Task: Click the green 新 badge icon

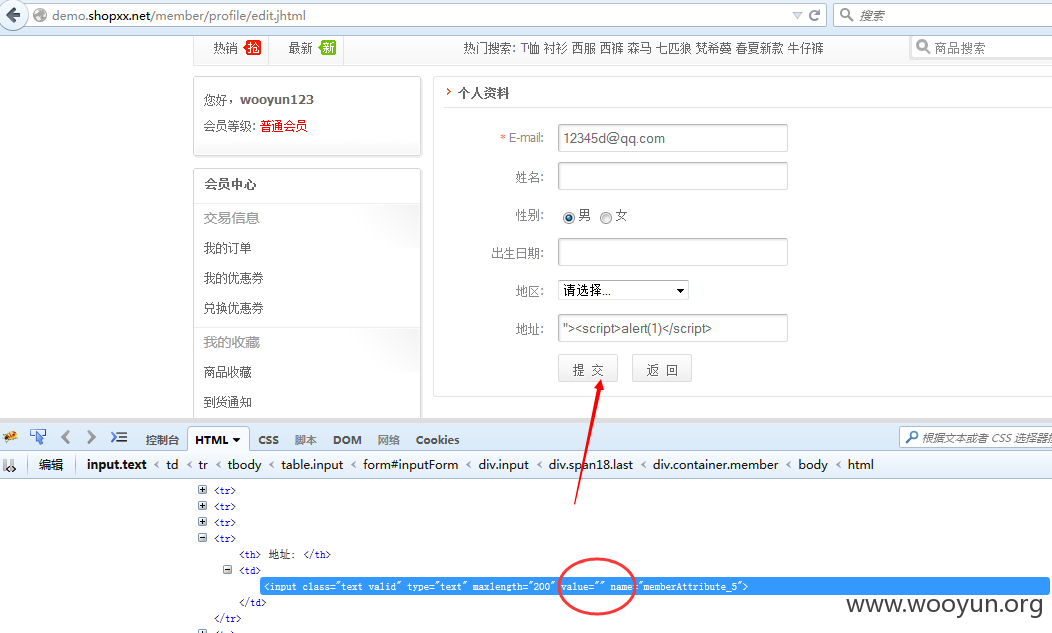Action: (x=327, y=47)
